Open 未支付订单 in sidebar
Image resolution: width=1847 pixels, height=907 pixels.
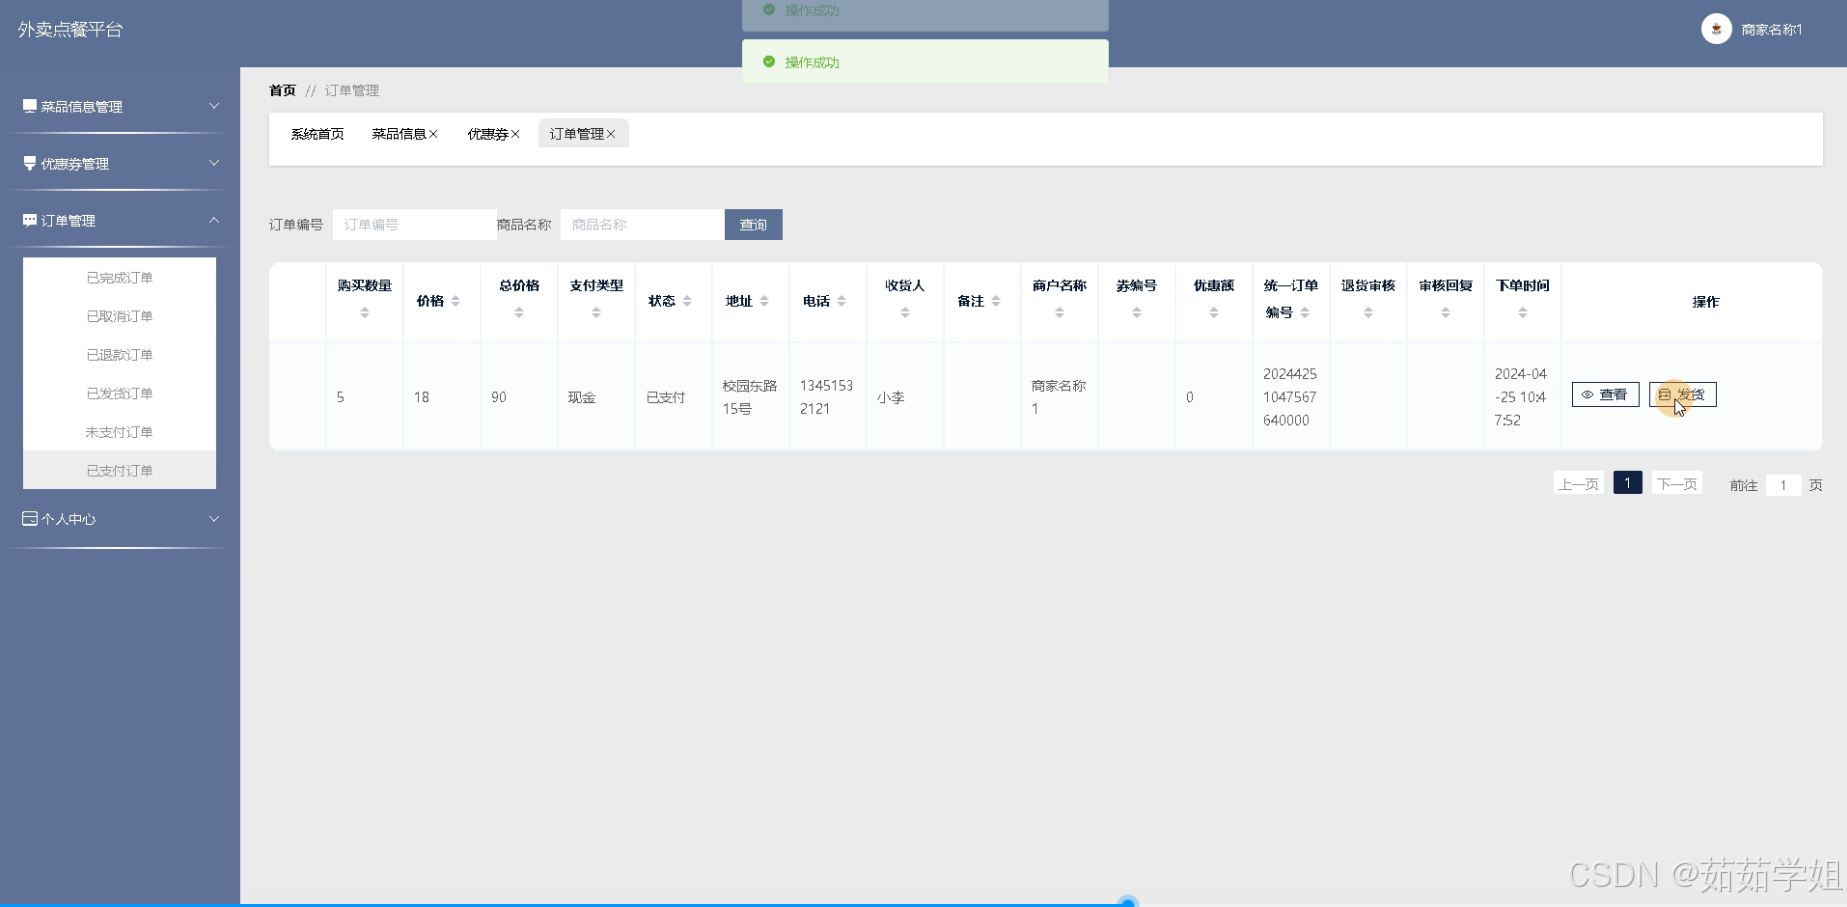pos(119,432)
